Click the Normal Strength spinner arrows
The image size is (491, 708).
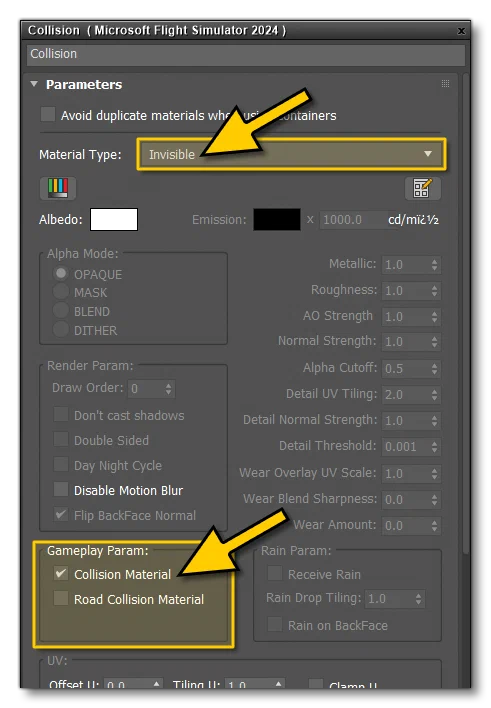[435, 341]
